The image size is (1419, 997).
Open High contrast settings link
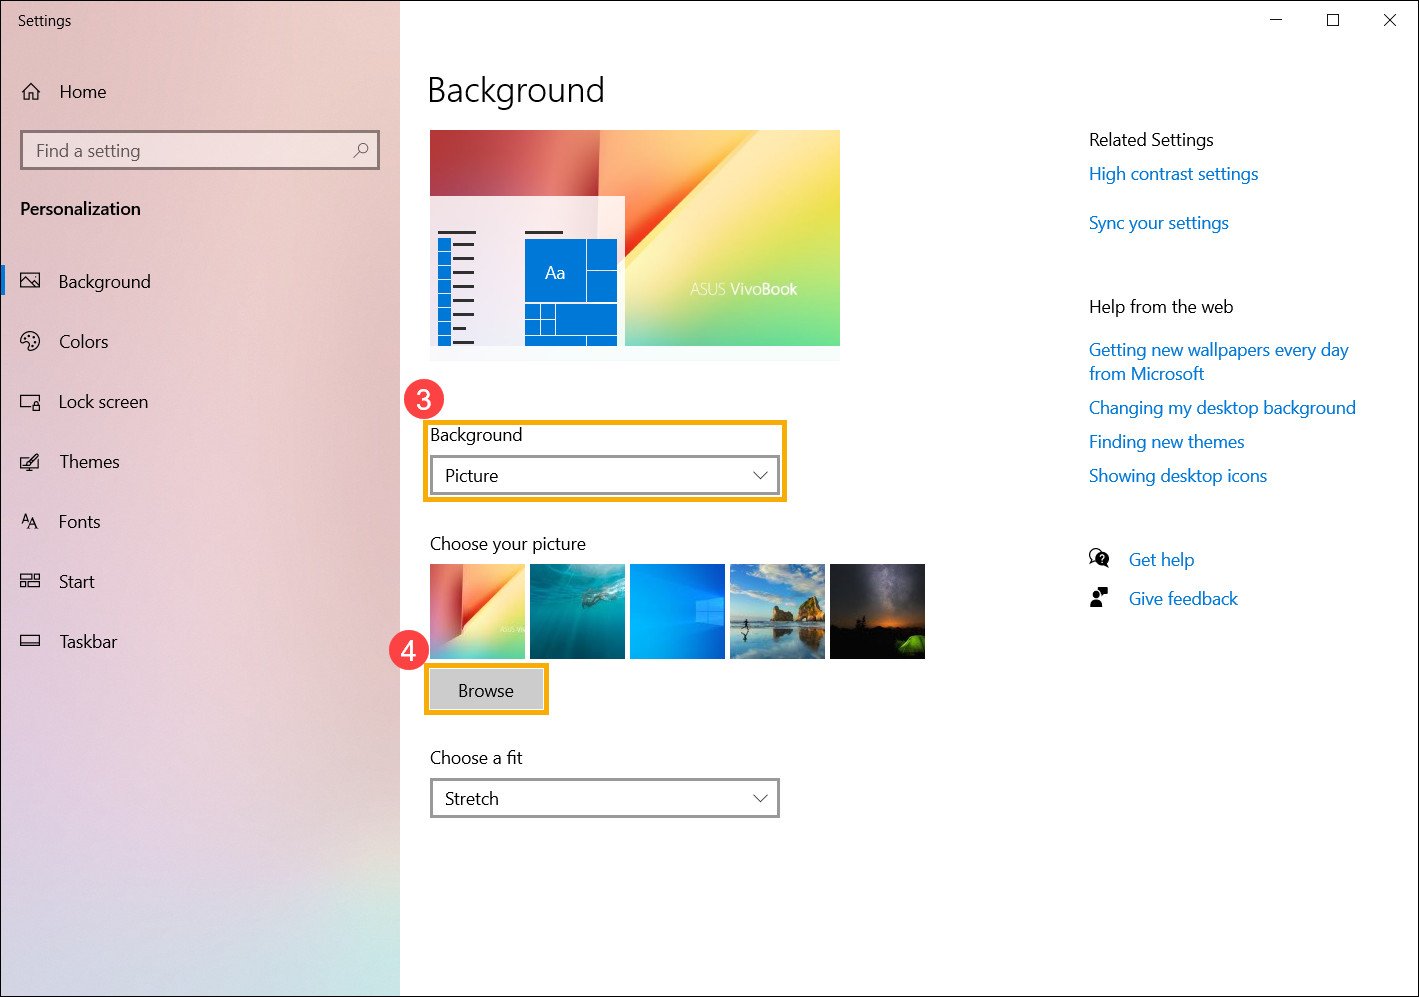[x=1173, y=174]
